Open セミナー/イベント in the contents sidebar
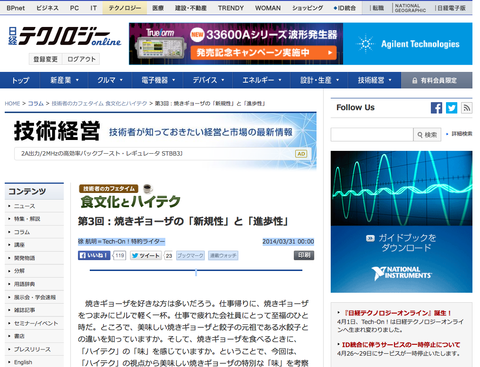The image size is (480, 367). (x=36, y=323)
